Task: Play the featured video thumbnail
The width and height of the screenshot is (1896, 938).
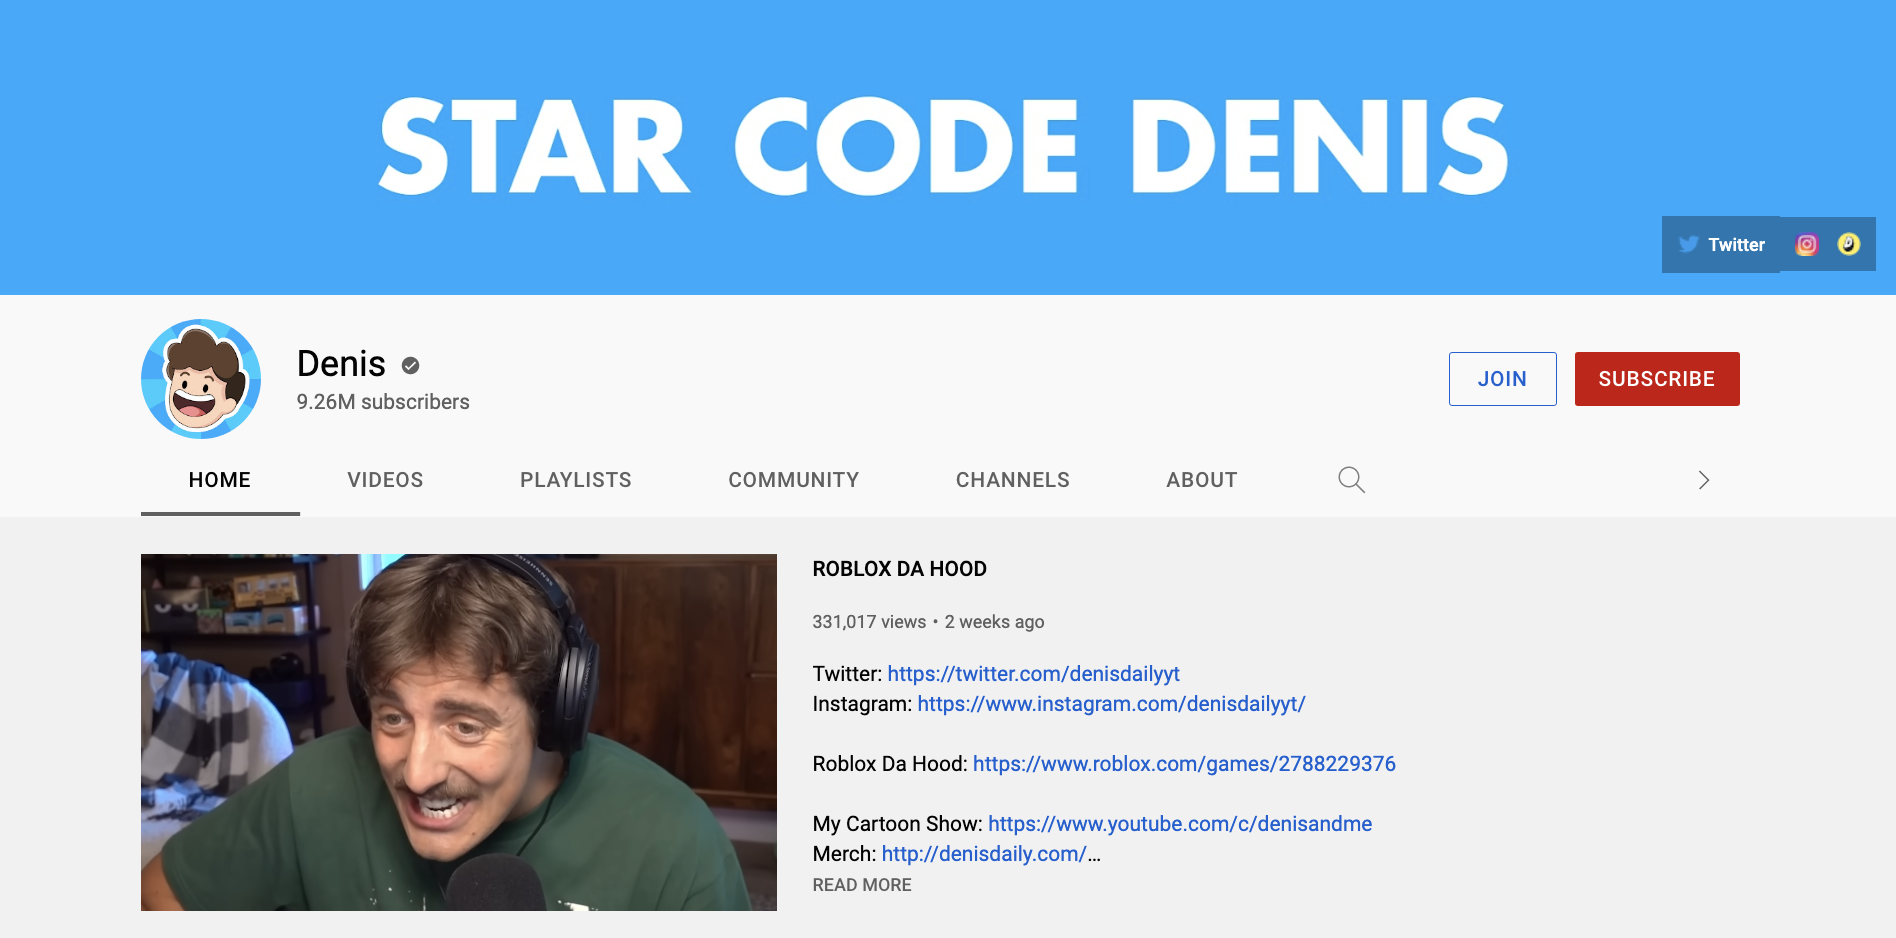Action: [x=459, y=733]
